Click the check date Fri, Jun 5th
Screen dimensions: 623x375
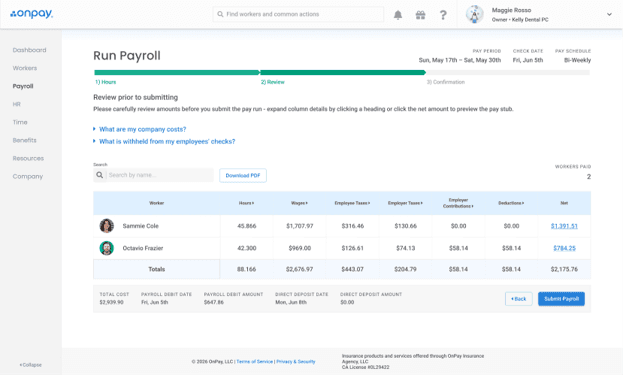click(x=528, y=60)
